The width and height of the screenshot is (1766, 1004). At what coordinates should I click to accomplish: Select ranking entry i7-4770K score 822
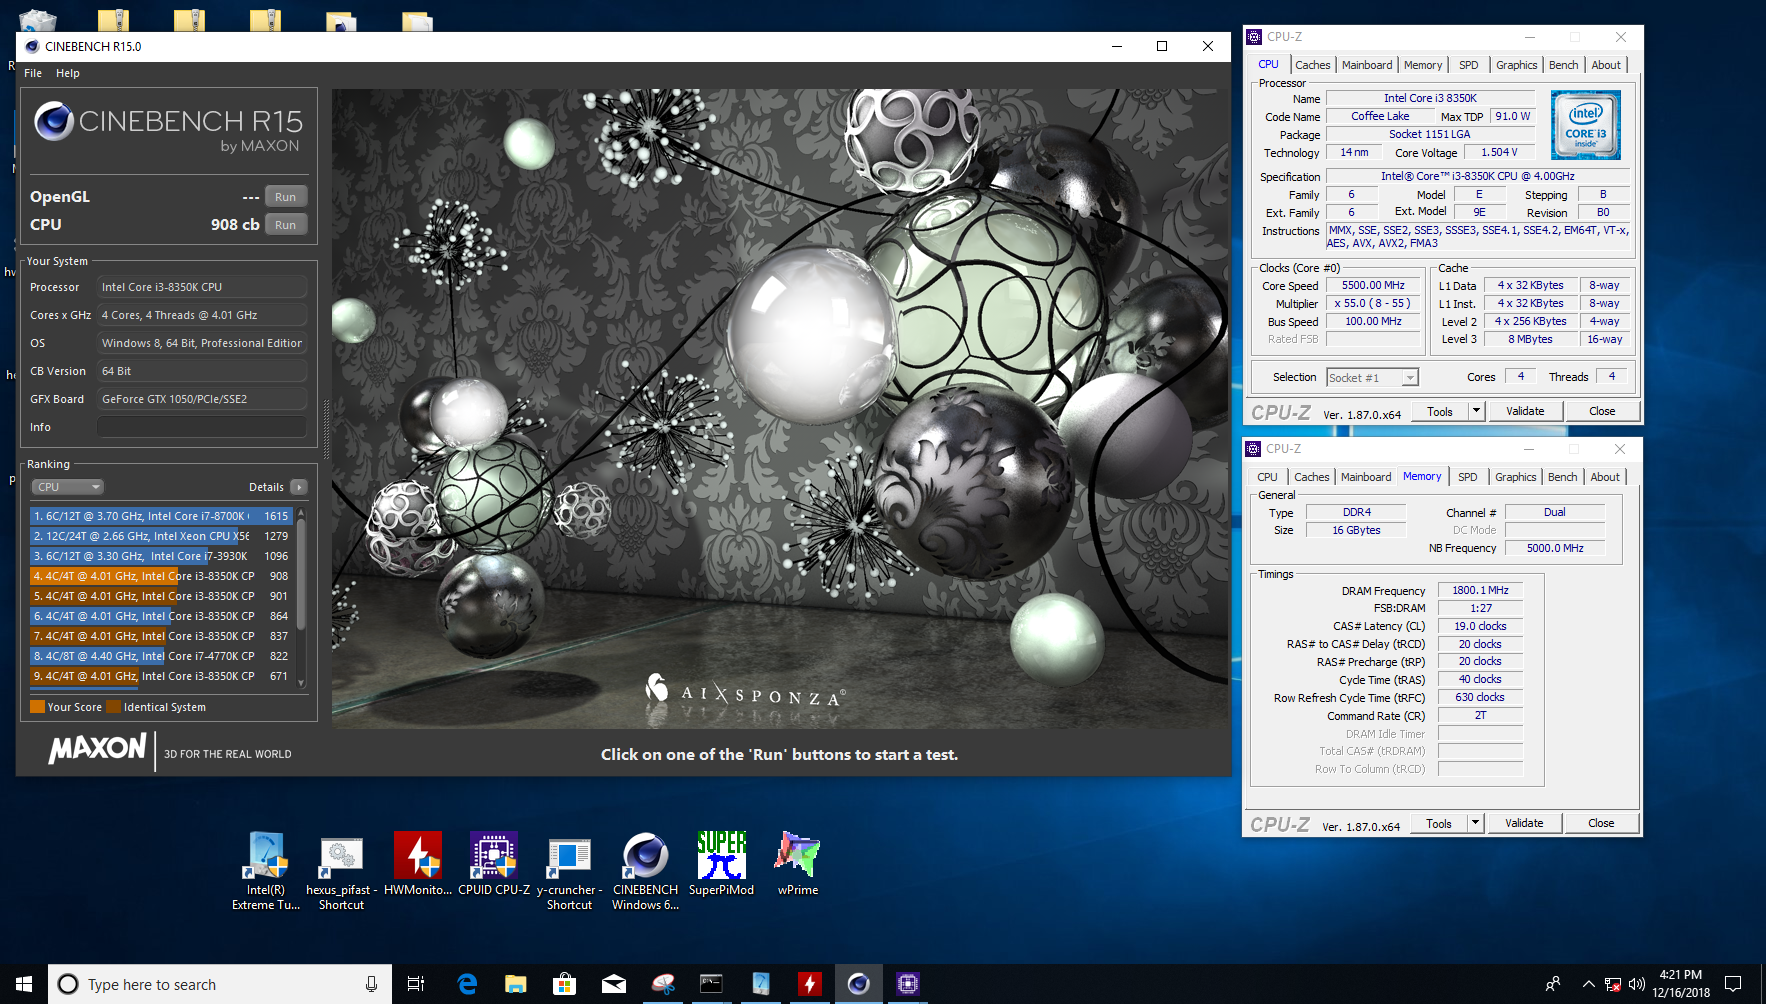[161, 656]
